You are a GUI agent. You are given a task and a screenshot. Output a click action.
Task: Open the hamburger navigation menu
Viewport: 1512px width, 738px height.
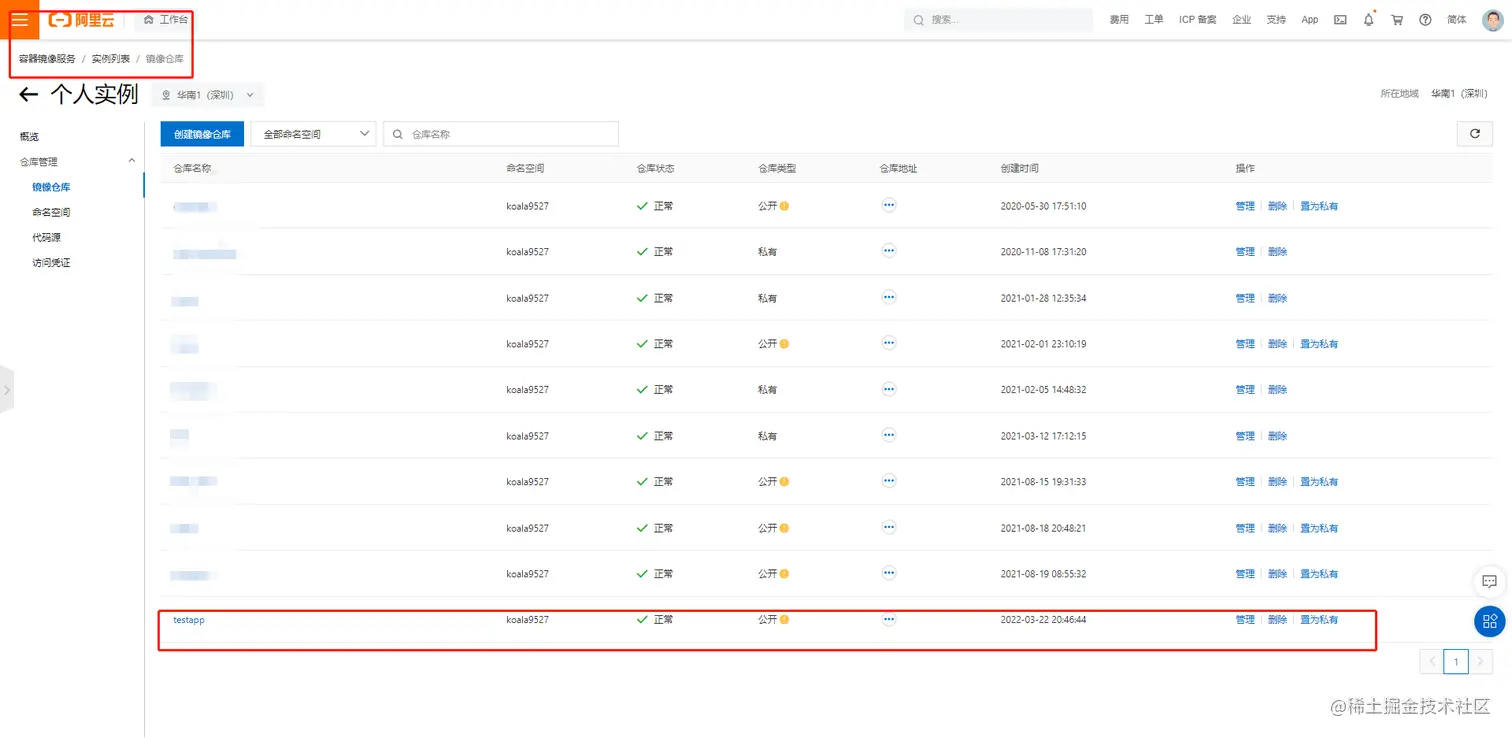(x=20, y=20)
